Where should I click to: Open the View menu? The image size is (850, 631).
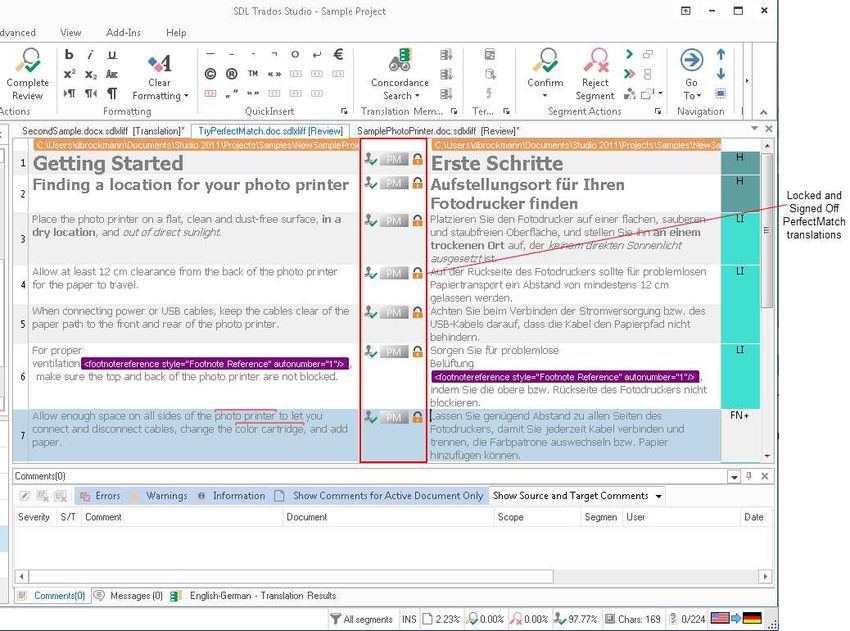tap(70, 33)
